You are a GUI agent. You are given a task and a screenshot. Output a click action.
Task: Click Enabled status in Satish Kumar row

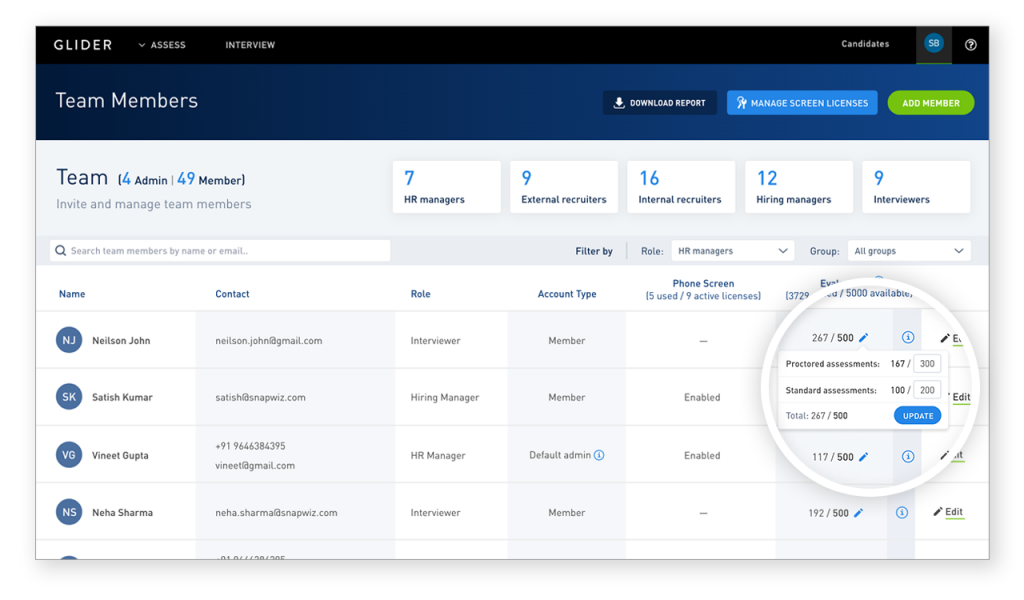(x=702, y=397)
